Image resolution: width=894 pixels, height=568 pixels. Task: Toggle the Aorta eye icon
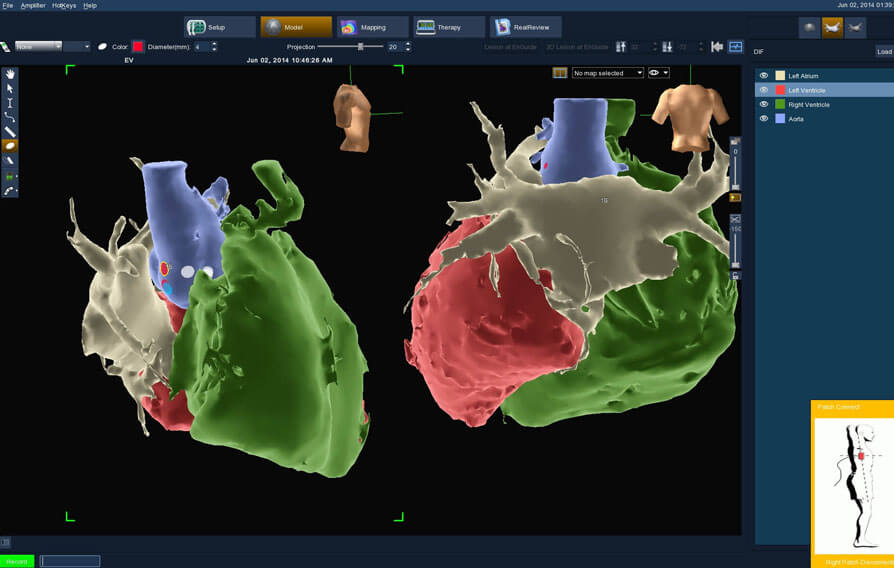click(x=764, y=119)
